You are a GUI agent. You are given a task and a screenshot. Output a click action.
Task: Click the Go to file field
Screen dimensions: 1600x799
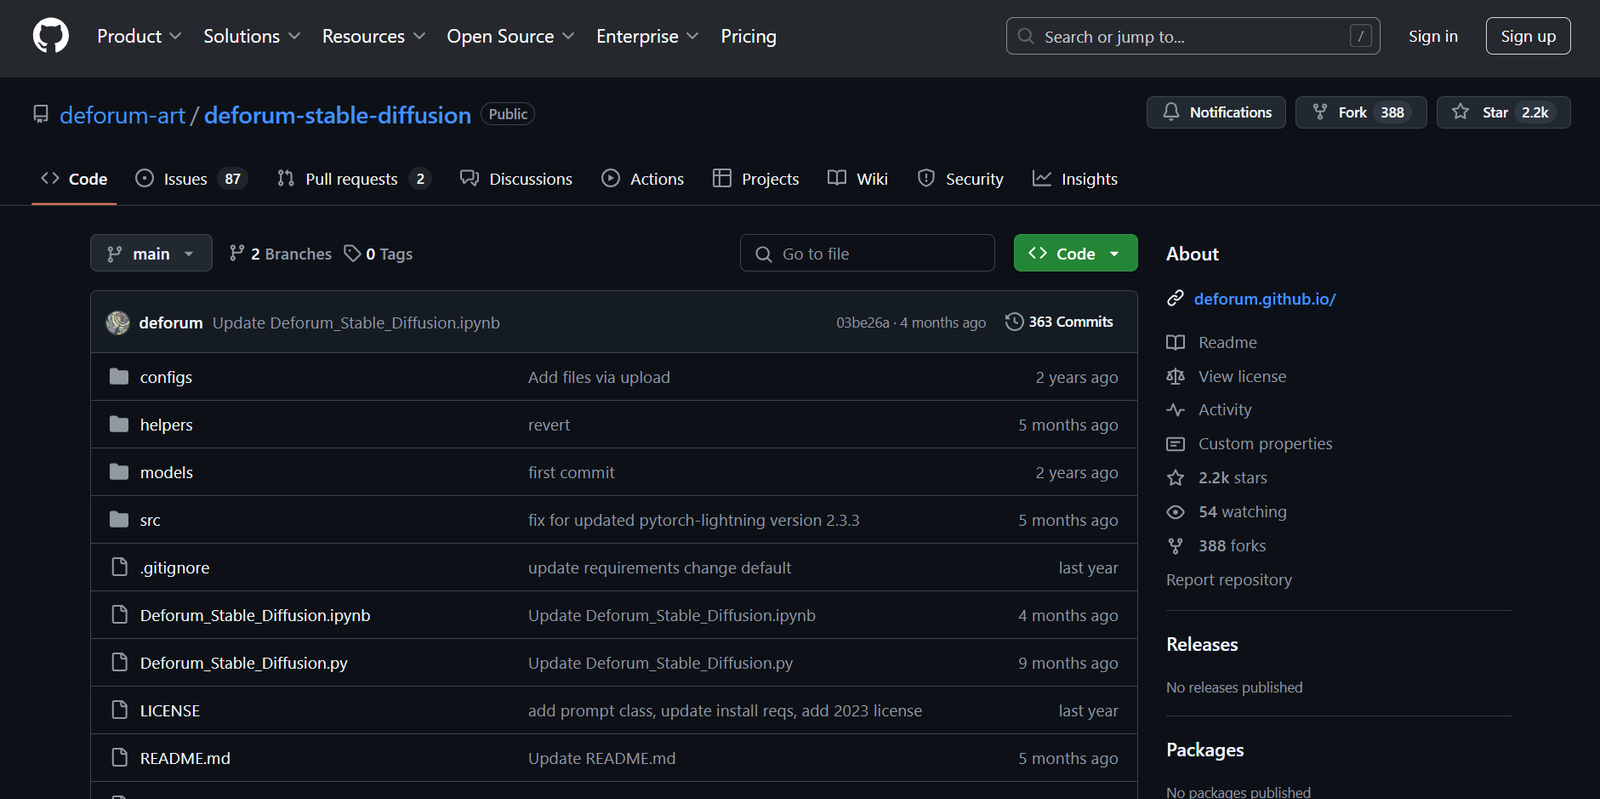[x=867, y=254]
